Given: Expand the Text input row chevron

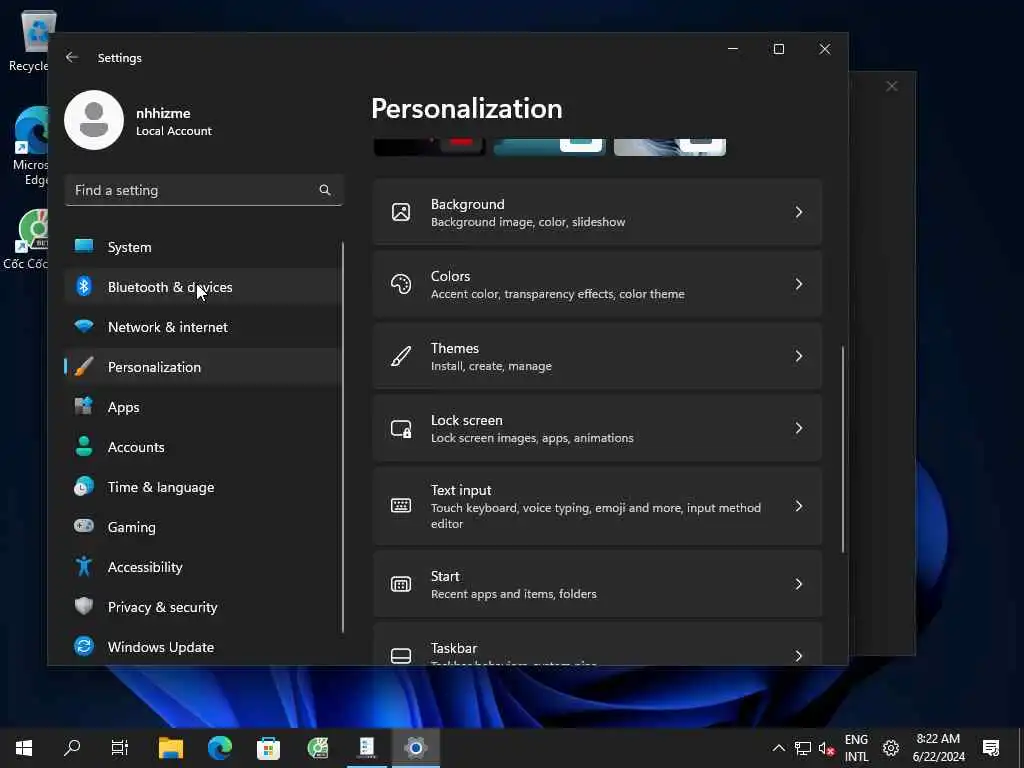Looking at the screenshot, I should (x=799, y=506).
